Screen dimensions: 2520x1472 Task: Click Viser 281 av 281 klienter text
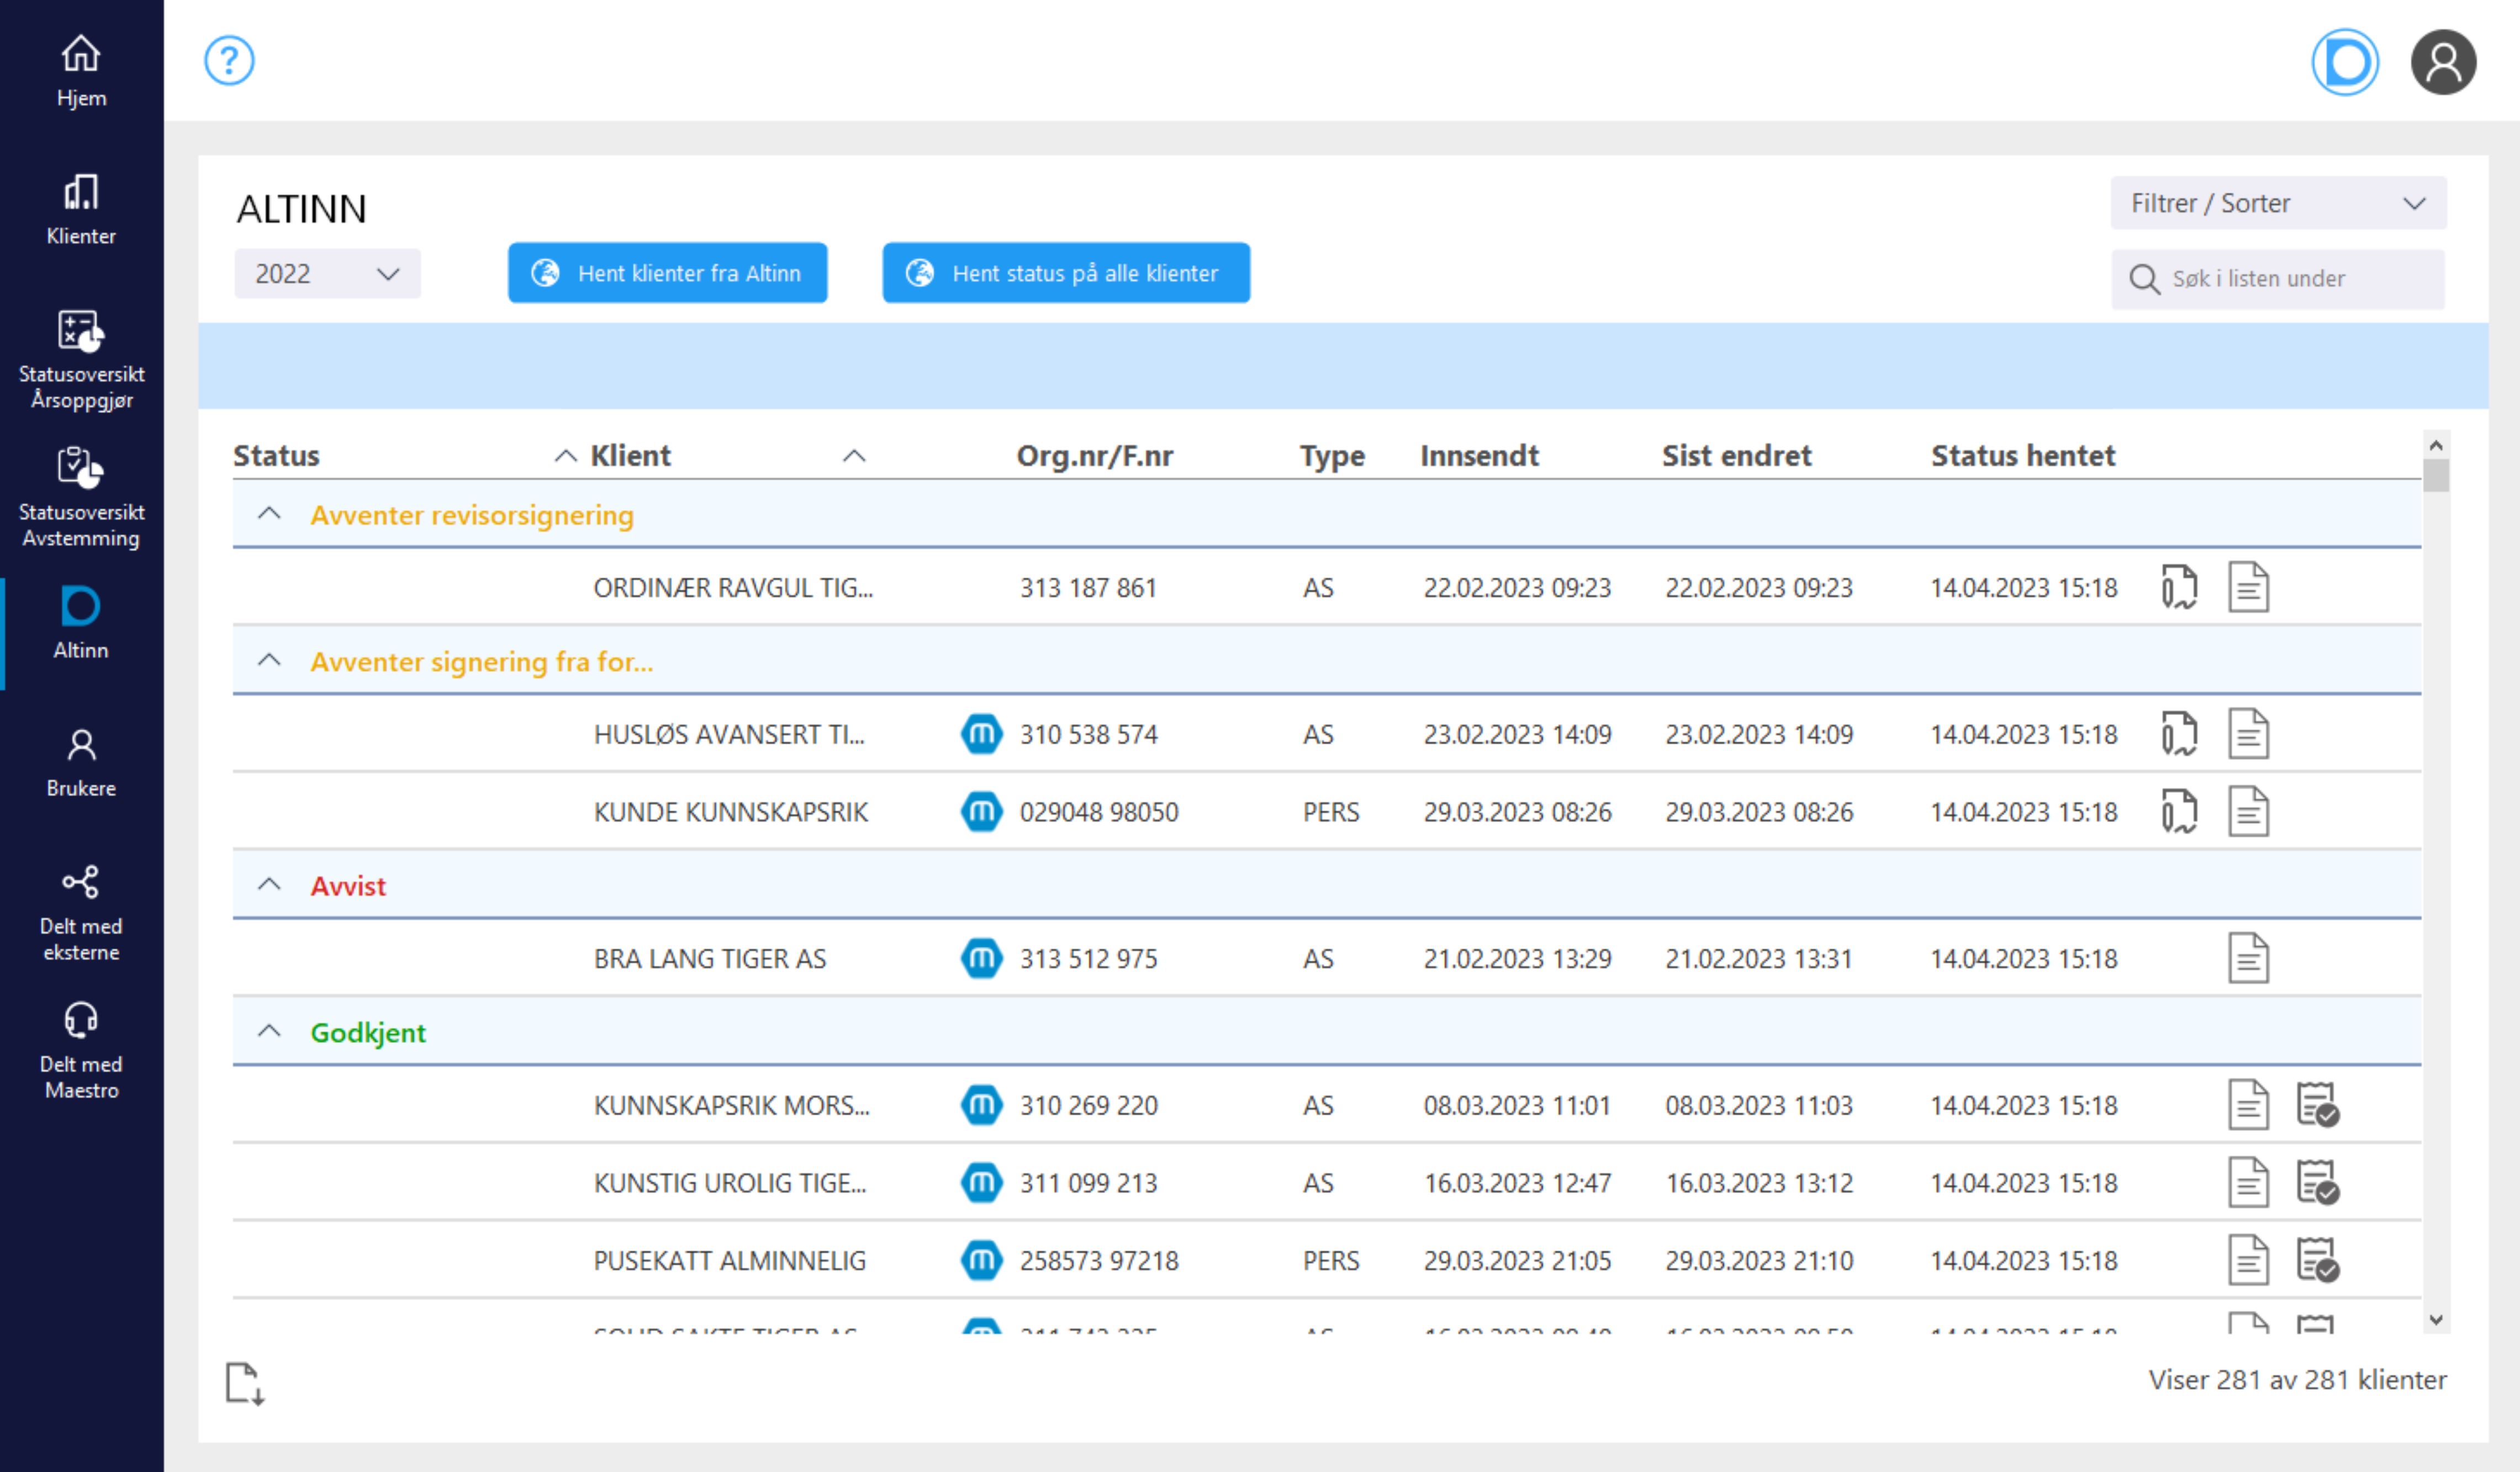point(2297,1380)
